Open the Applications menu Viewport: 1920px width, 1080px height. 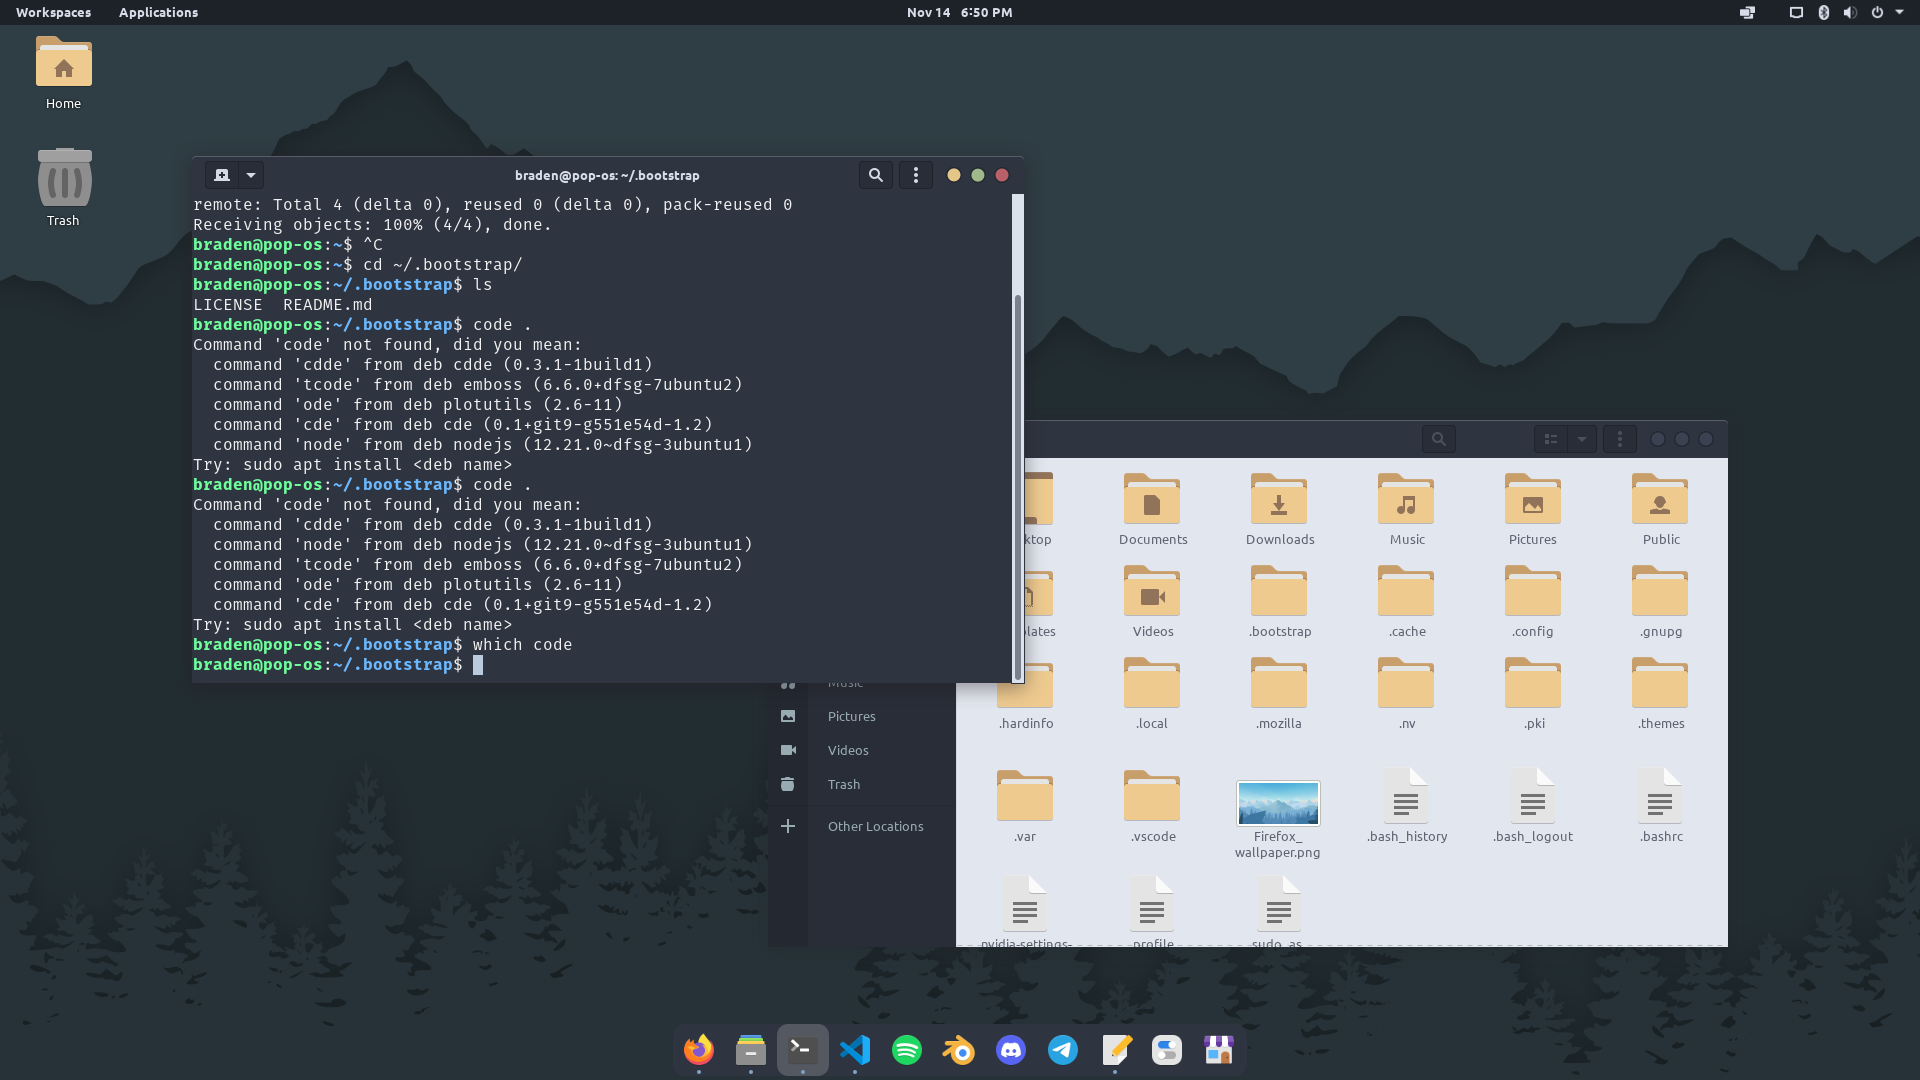point(158,12)
